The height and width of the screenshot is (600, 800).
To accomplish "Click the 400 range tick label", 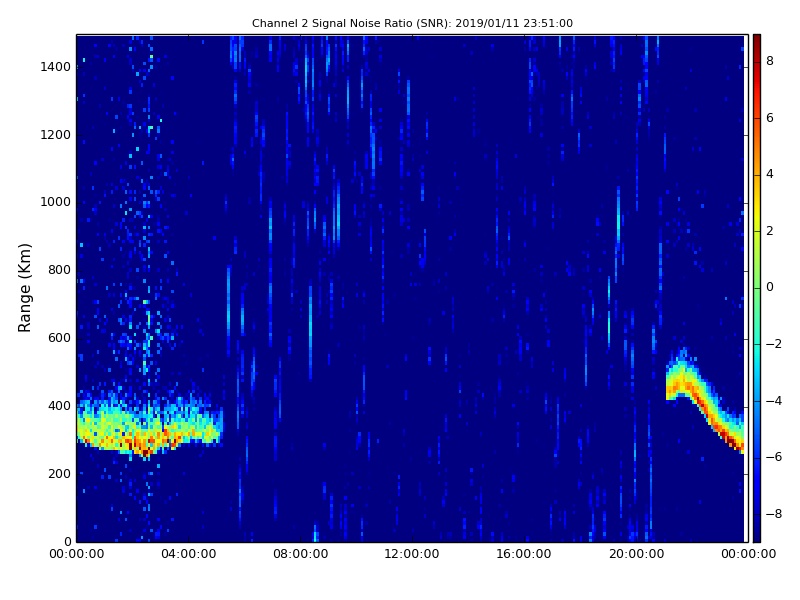I will pos(59,406).
